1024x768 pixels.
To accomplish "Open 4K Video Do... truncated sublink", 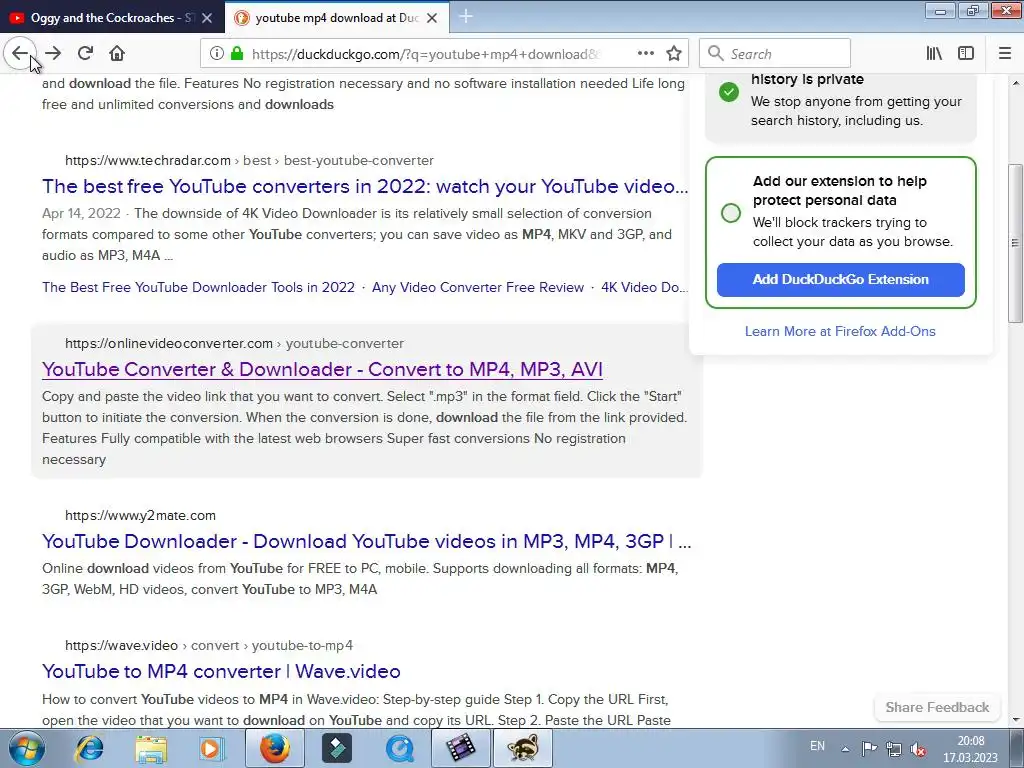I will [645, 287].
